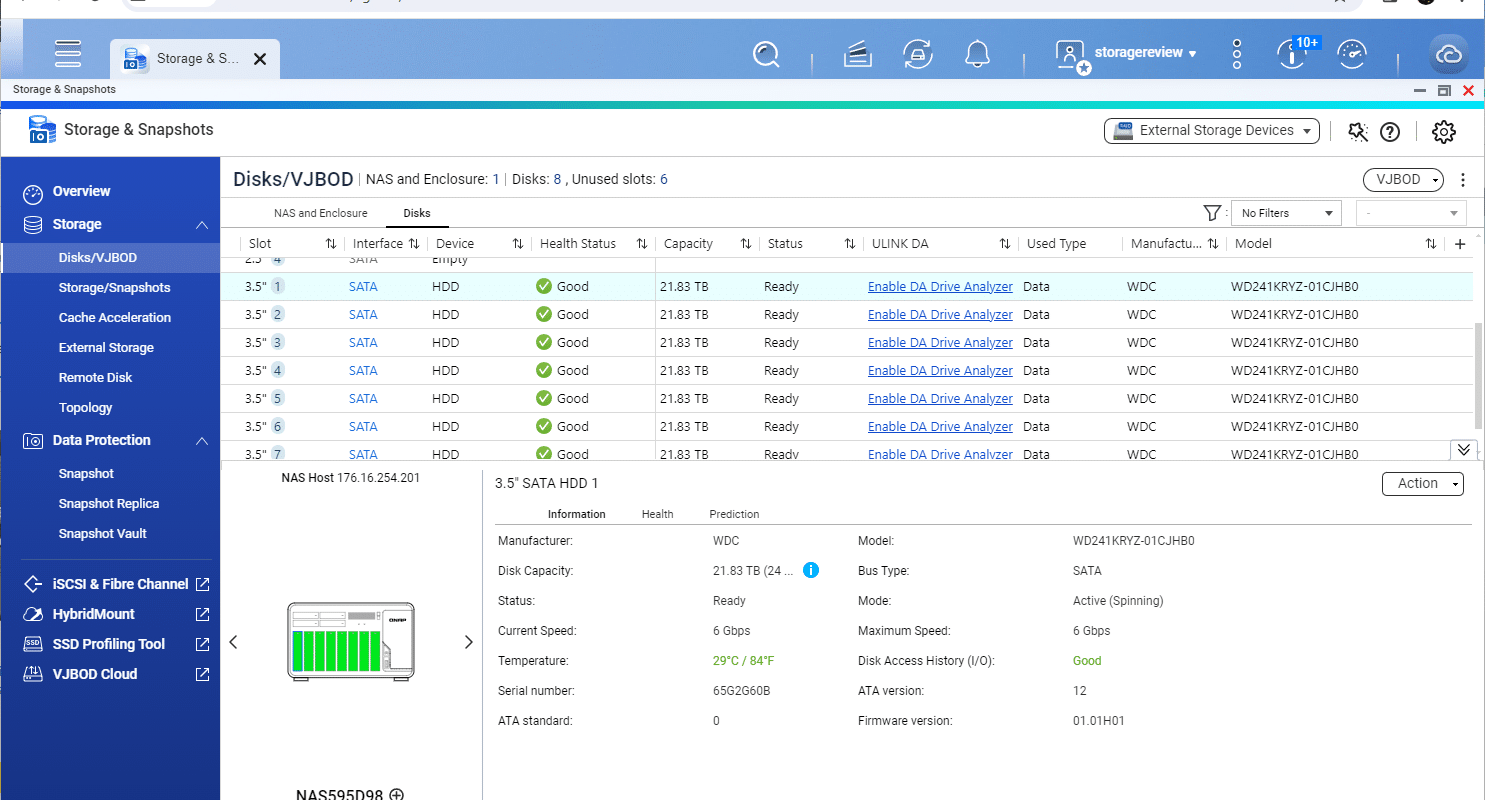
Task: Collapse details with the double-chevron button
Action: 1463,449
